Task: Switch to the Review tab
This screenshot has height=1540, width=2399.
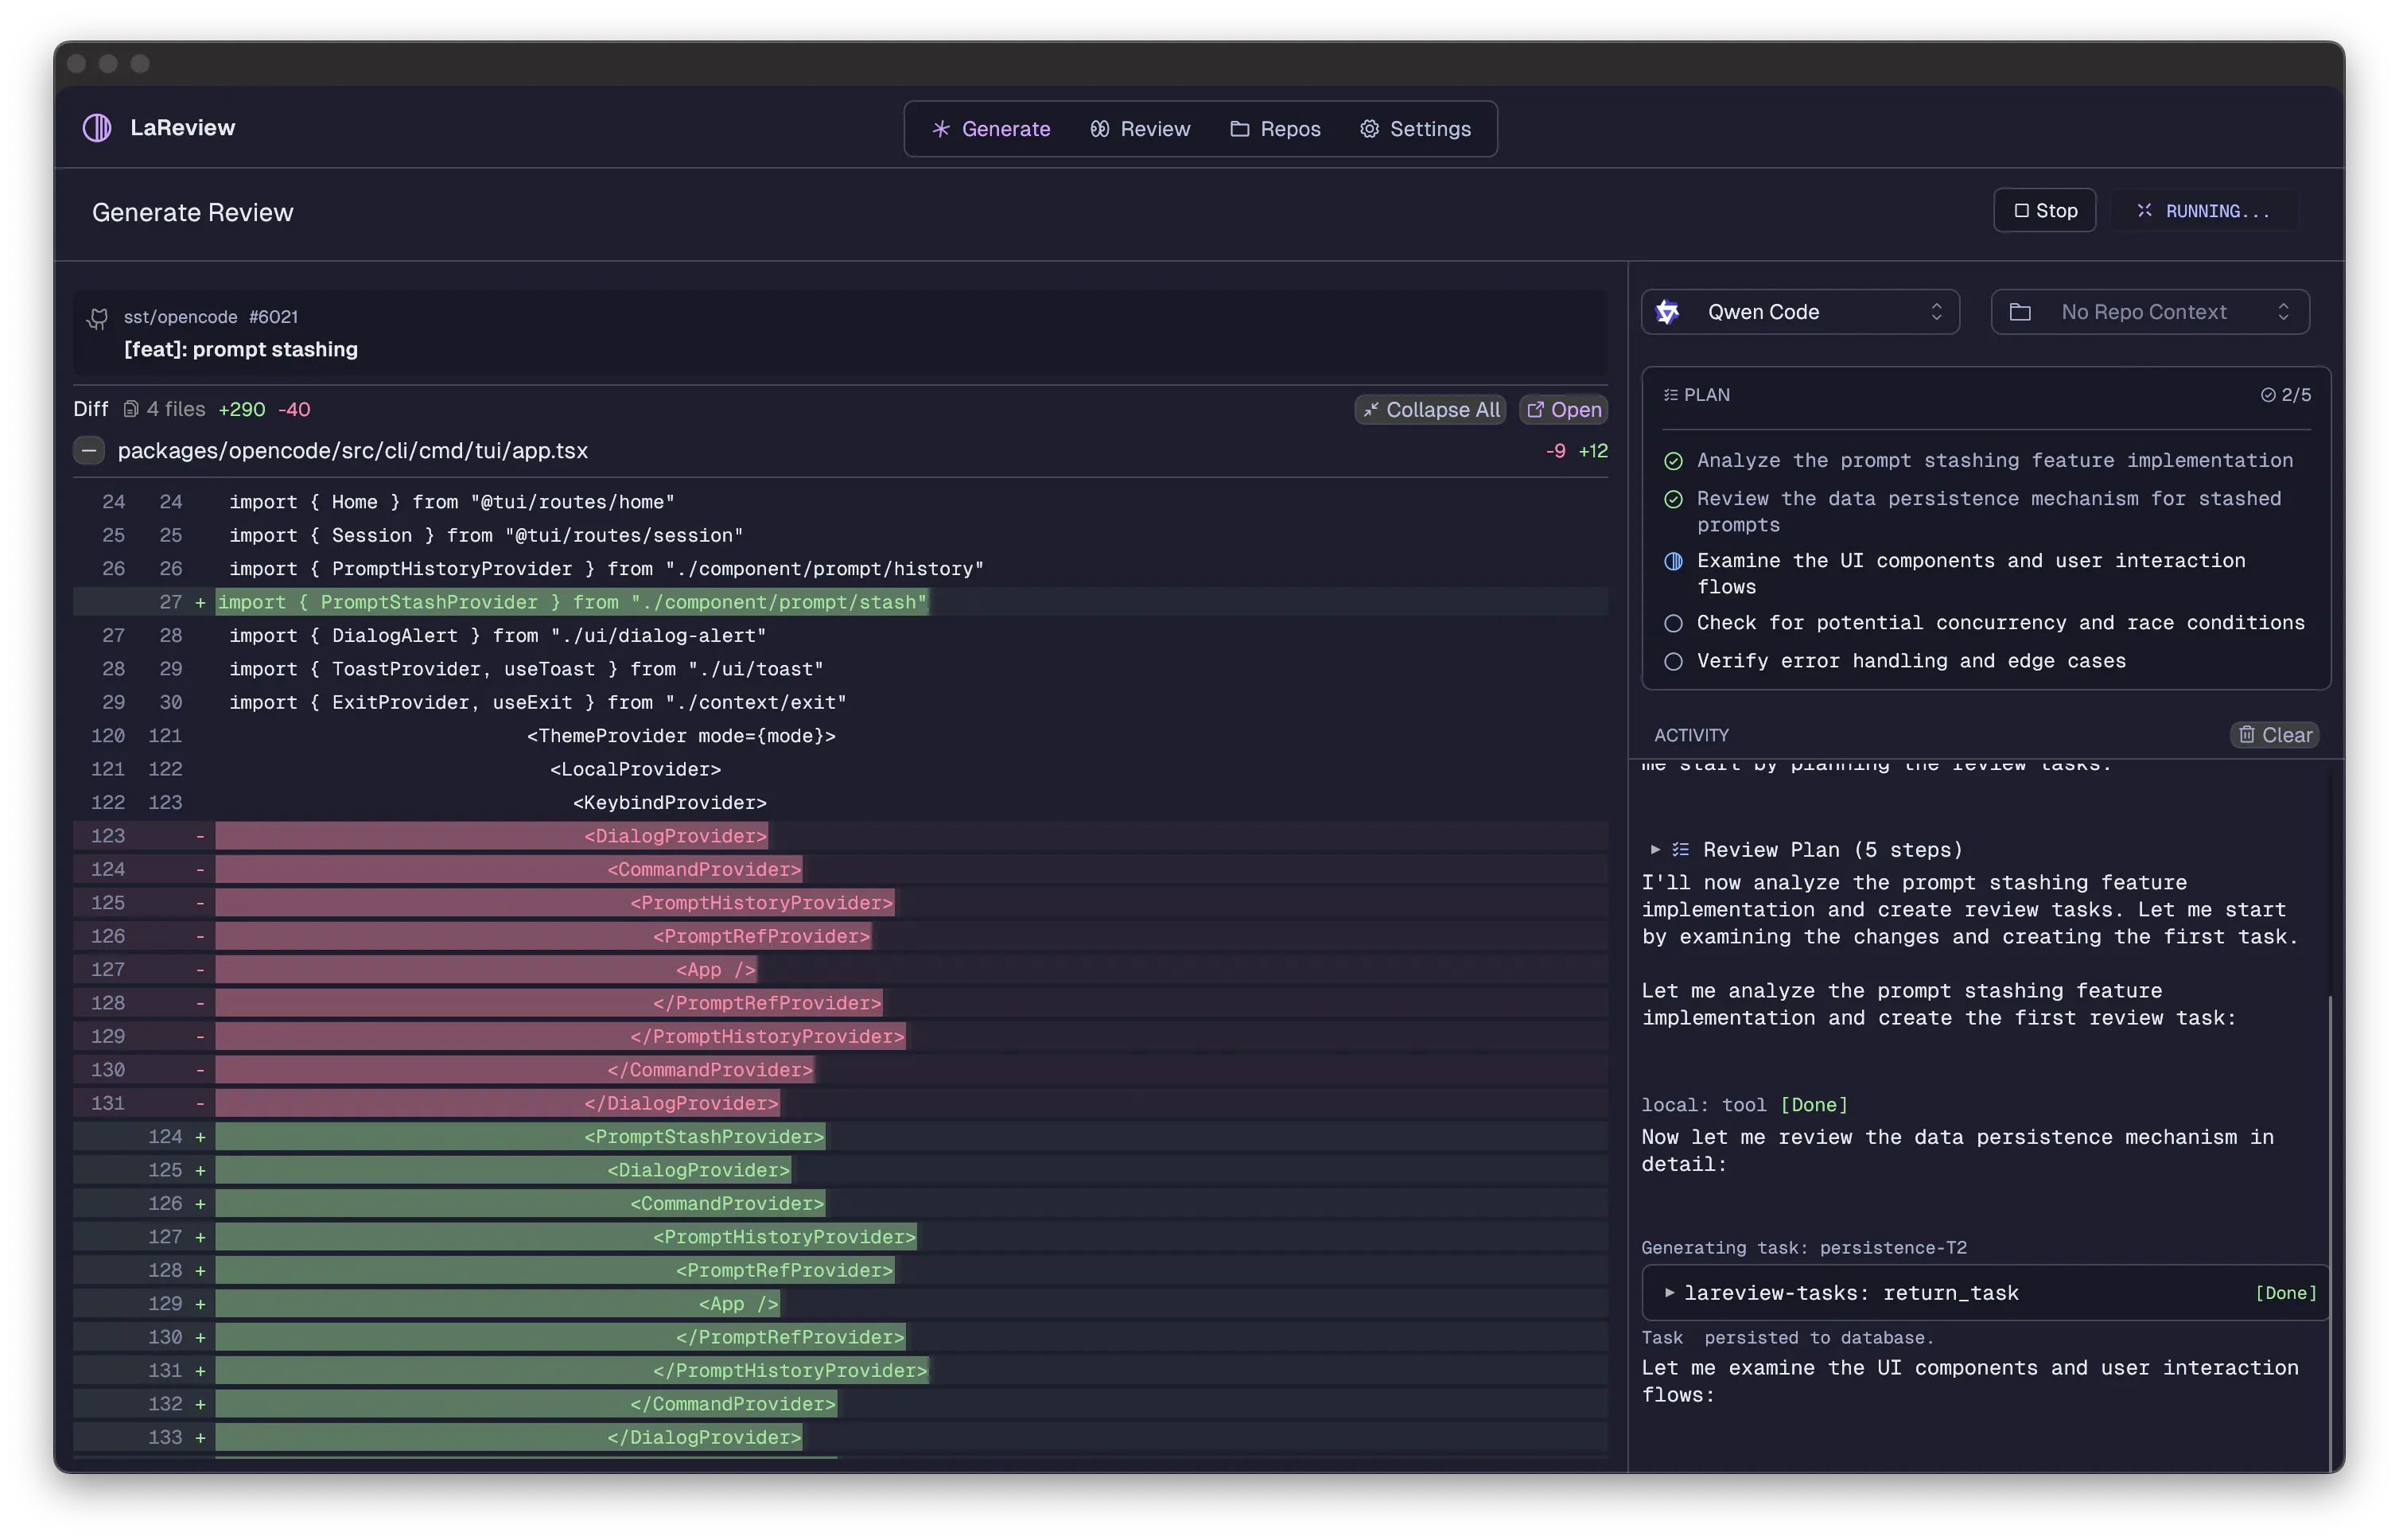Action: pyautogui.click(x=1139, y=129)
